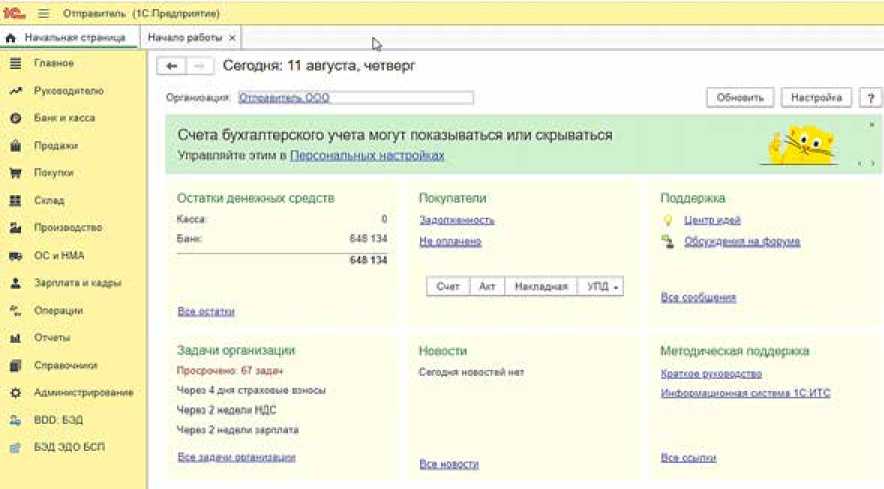Open the 1C logo menu
The image size is (884, 489).
coord(14,12)
